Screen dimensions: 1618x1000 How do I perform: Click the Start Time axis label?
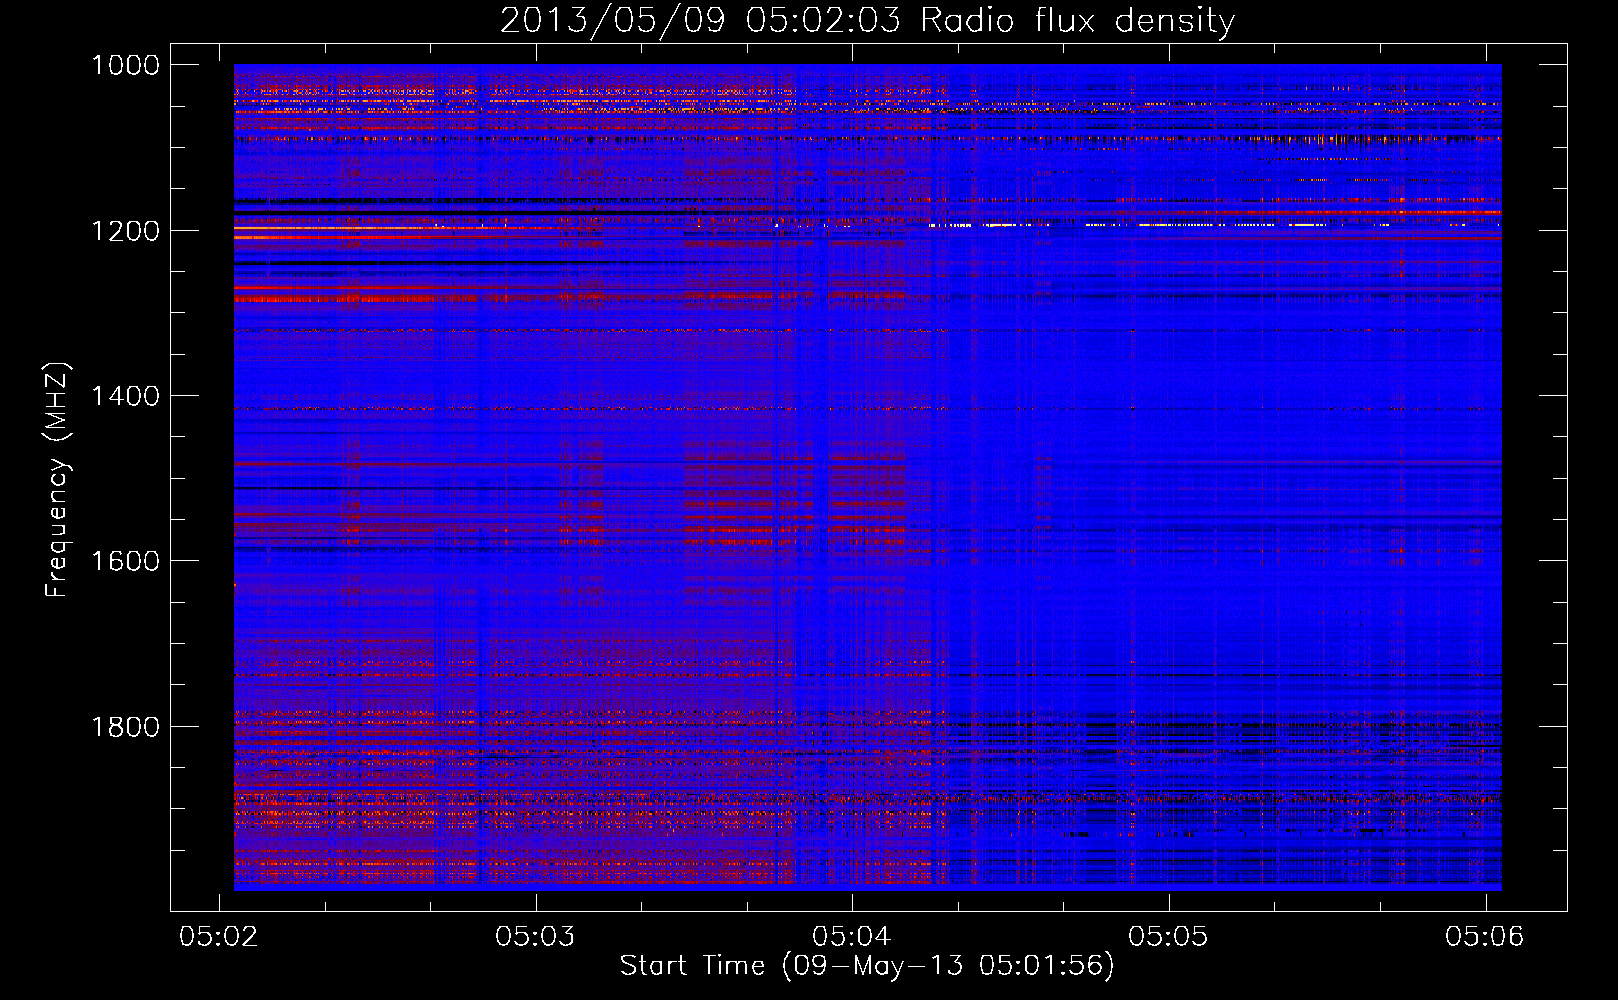tap(867, 966)
